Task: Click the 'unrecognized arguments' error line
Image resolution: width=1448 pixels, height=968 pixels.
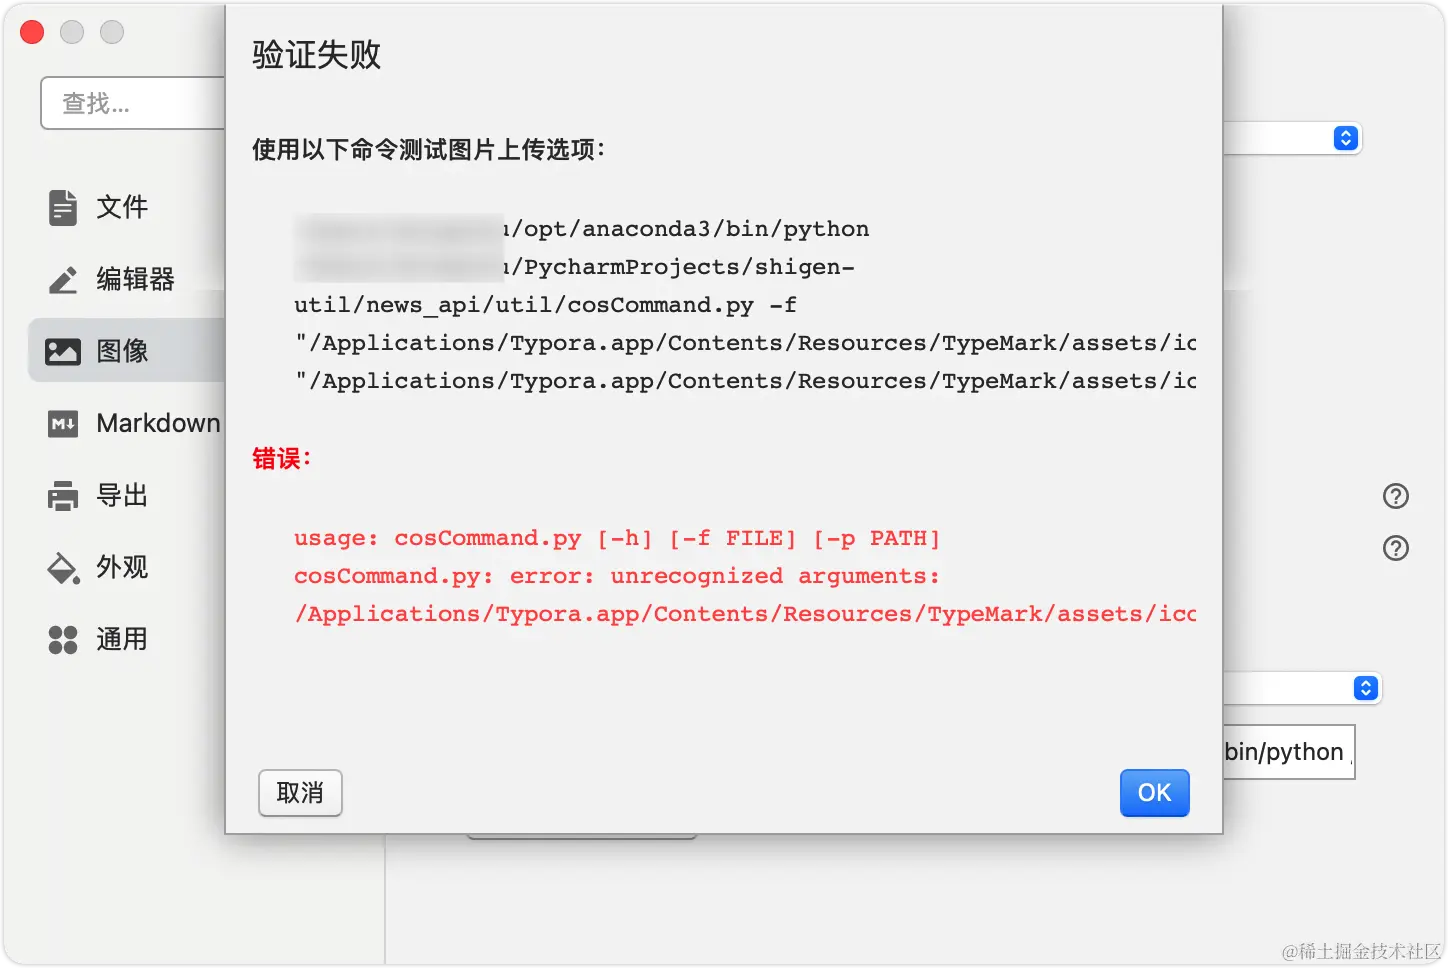Action: click(x=617, y=576)
